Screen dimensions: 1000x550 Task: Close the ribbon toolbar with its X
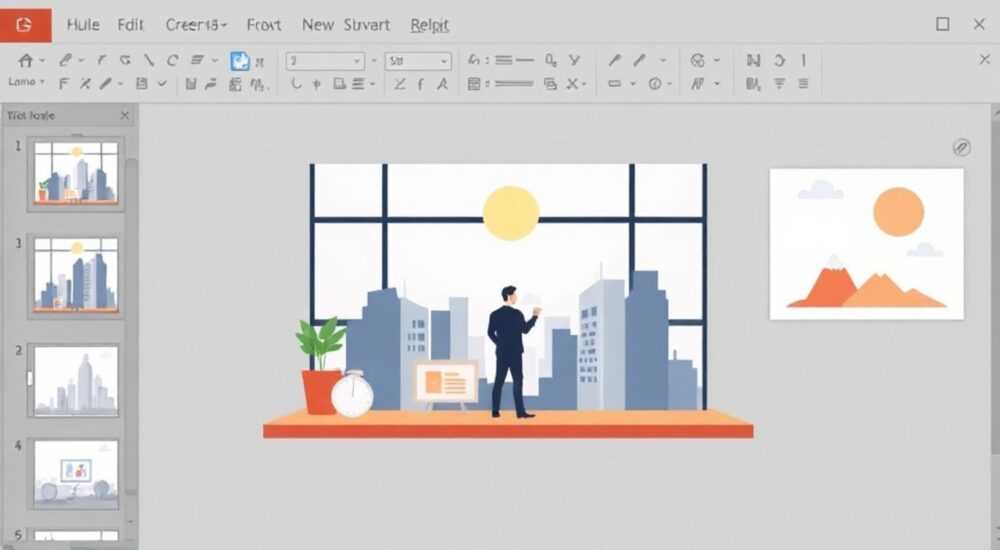[x=984, y=59]
